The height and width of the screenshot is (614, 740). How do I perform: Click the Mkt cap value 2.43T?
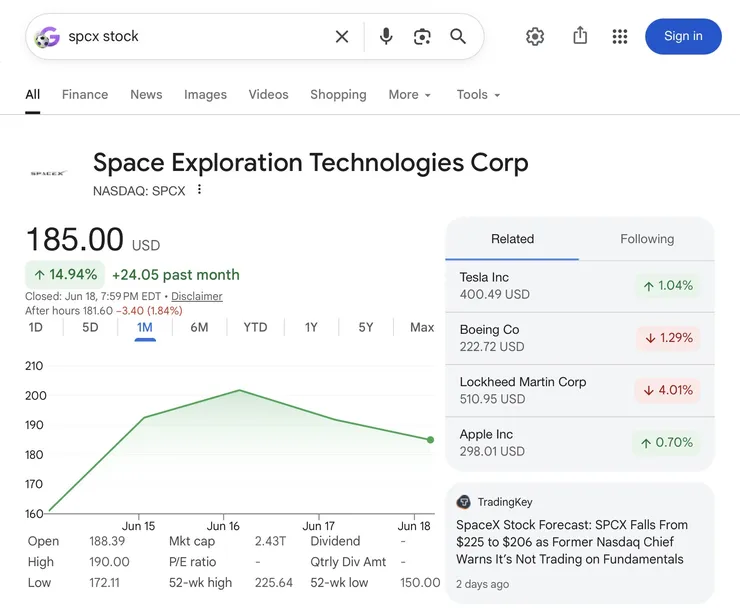click(270, 541)
